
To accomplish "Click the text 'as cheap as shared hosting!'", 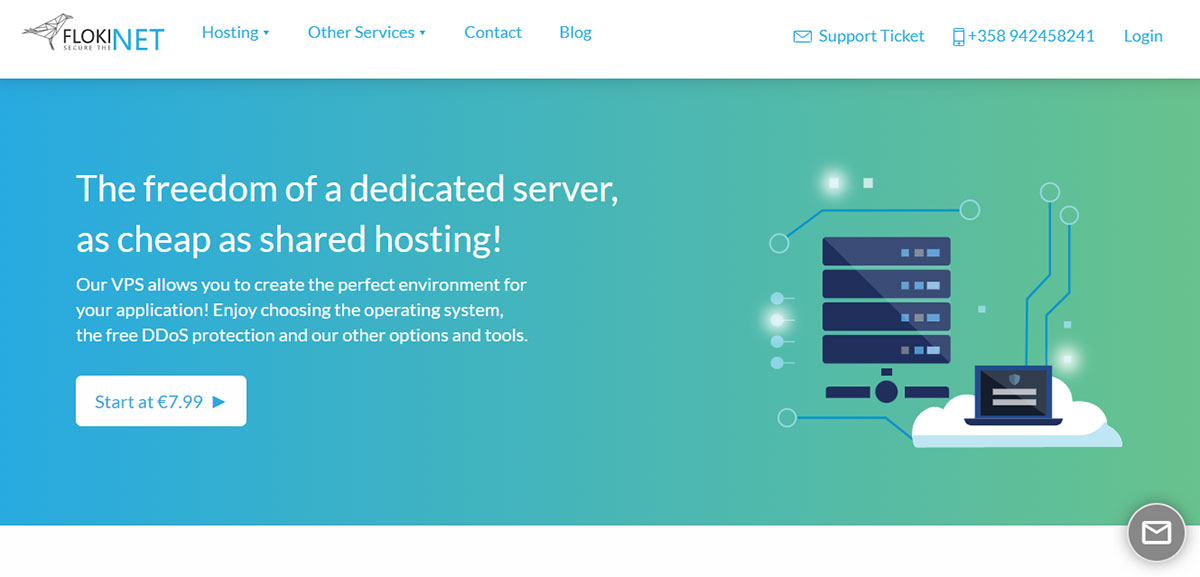I will pyautogui.click(x=289, y=240).
